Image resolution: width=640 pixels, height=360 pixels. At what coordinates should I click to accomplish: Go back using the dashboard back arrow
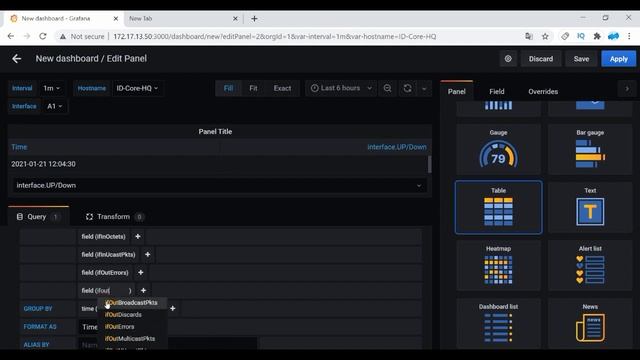click(x=17, y=59)
